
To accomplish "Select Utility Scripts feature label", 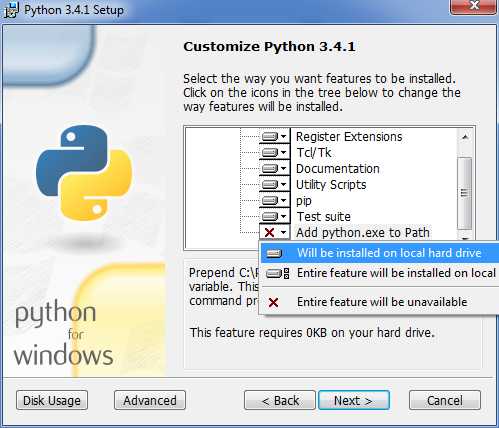I will tap(331, 185).
